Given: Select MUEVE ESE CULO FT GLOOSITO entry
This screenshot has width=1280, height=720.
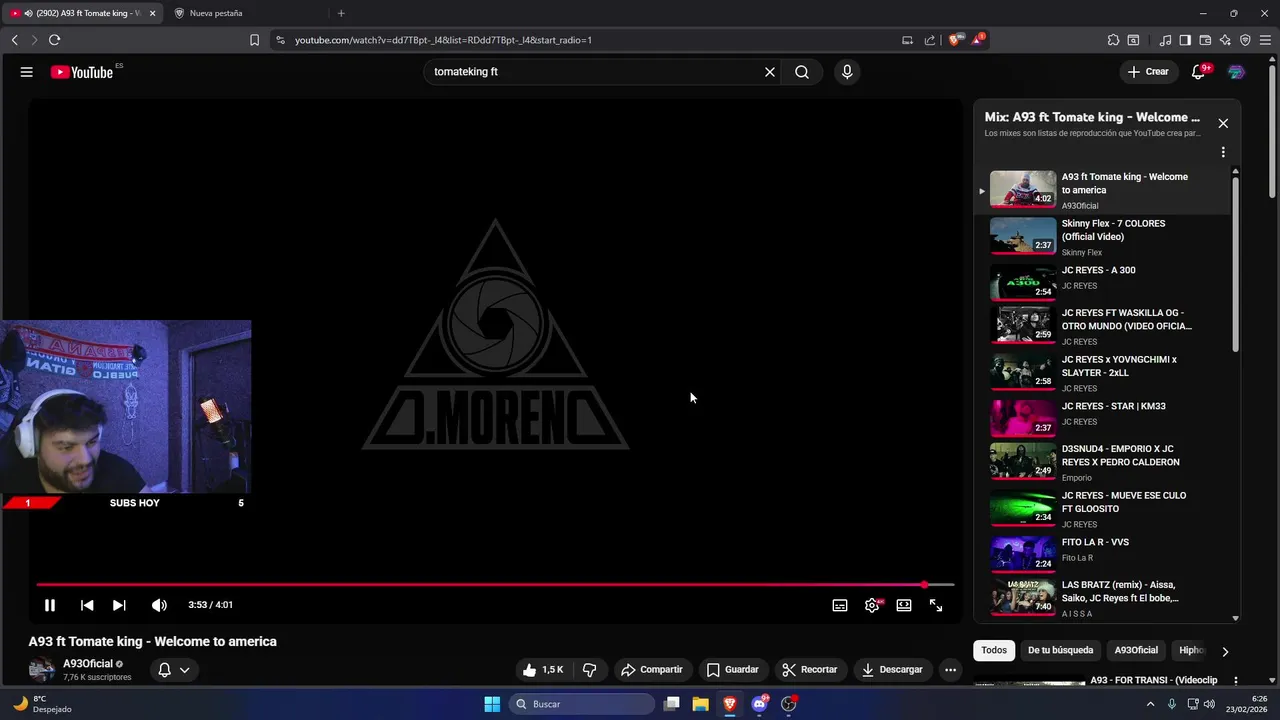Looking at the screenshot, I should 1104,509.
